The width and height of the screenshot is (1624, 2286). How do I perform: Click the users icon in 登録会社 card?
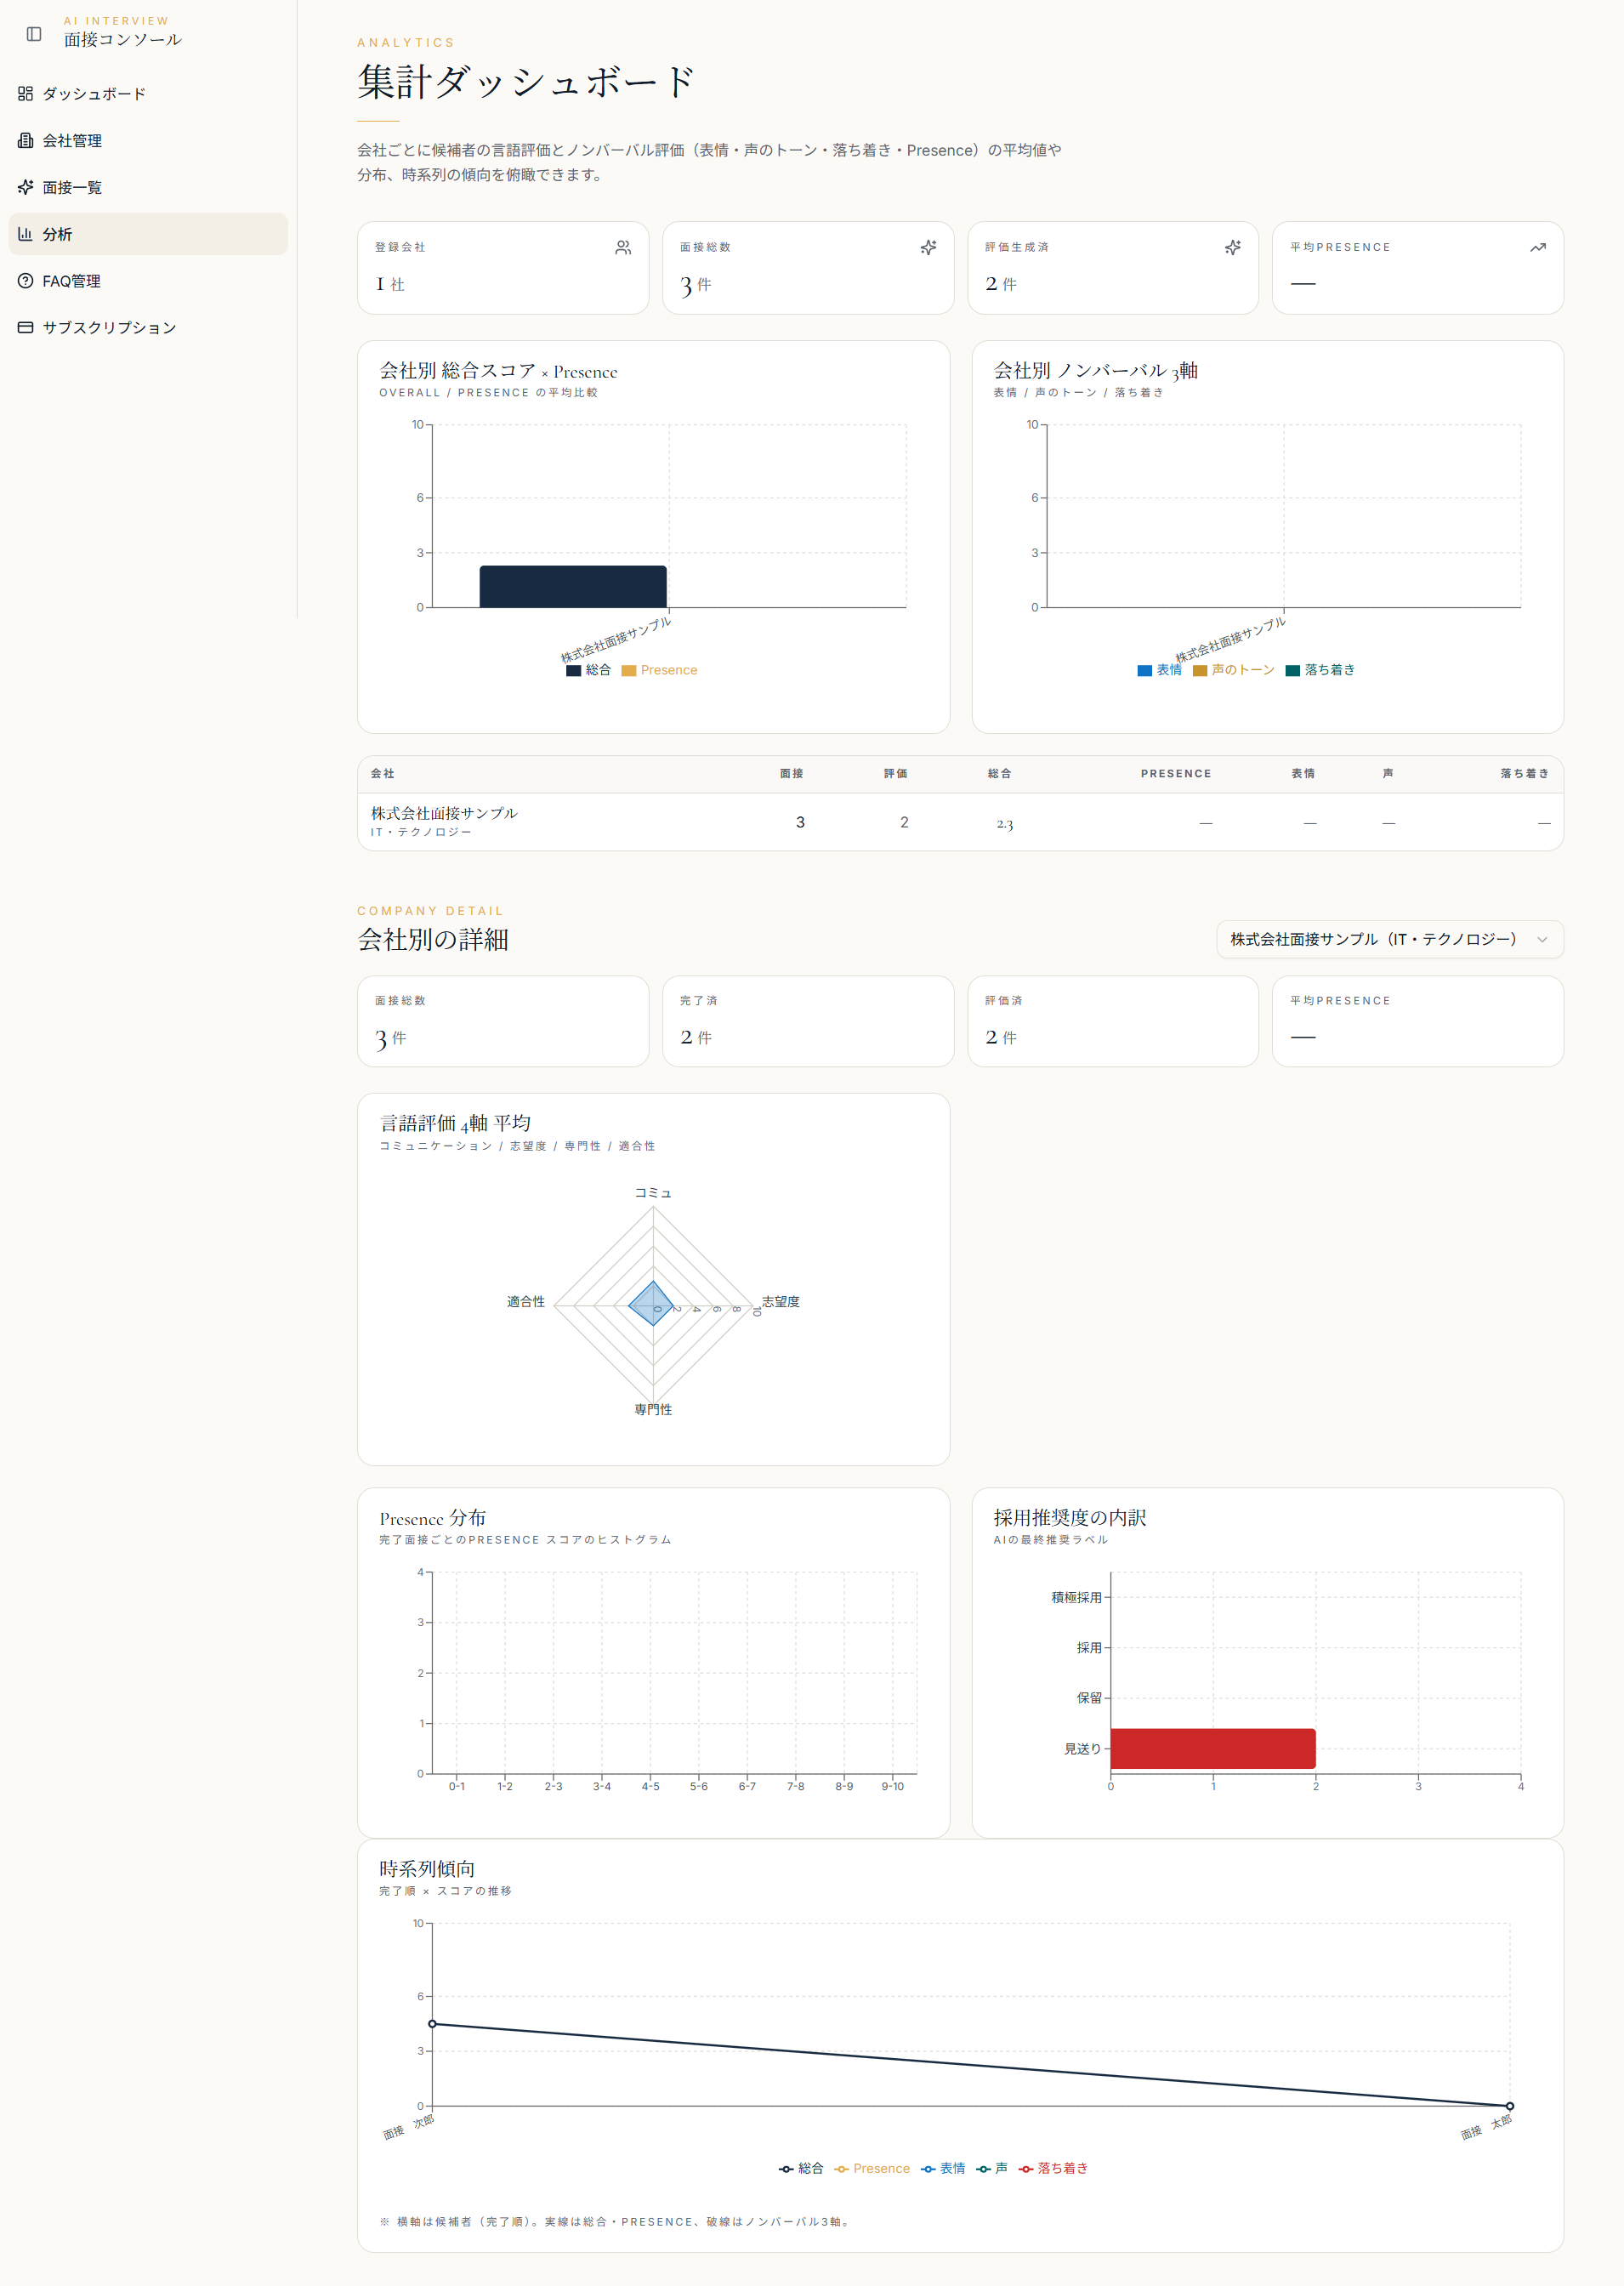click(623, 248)
